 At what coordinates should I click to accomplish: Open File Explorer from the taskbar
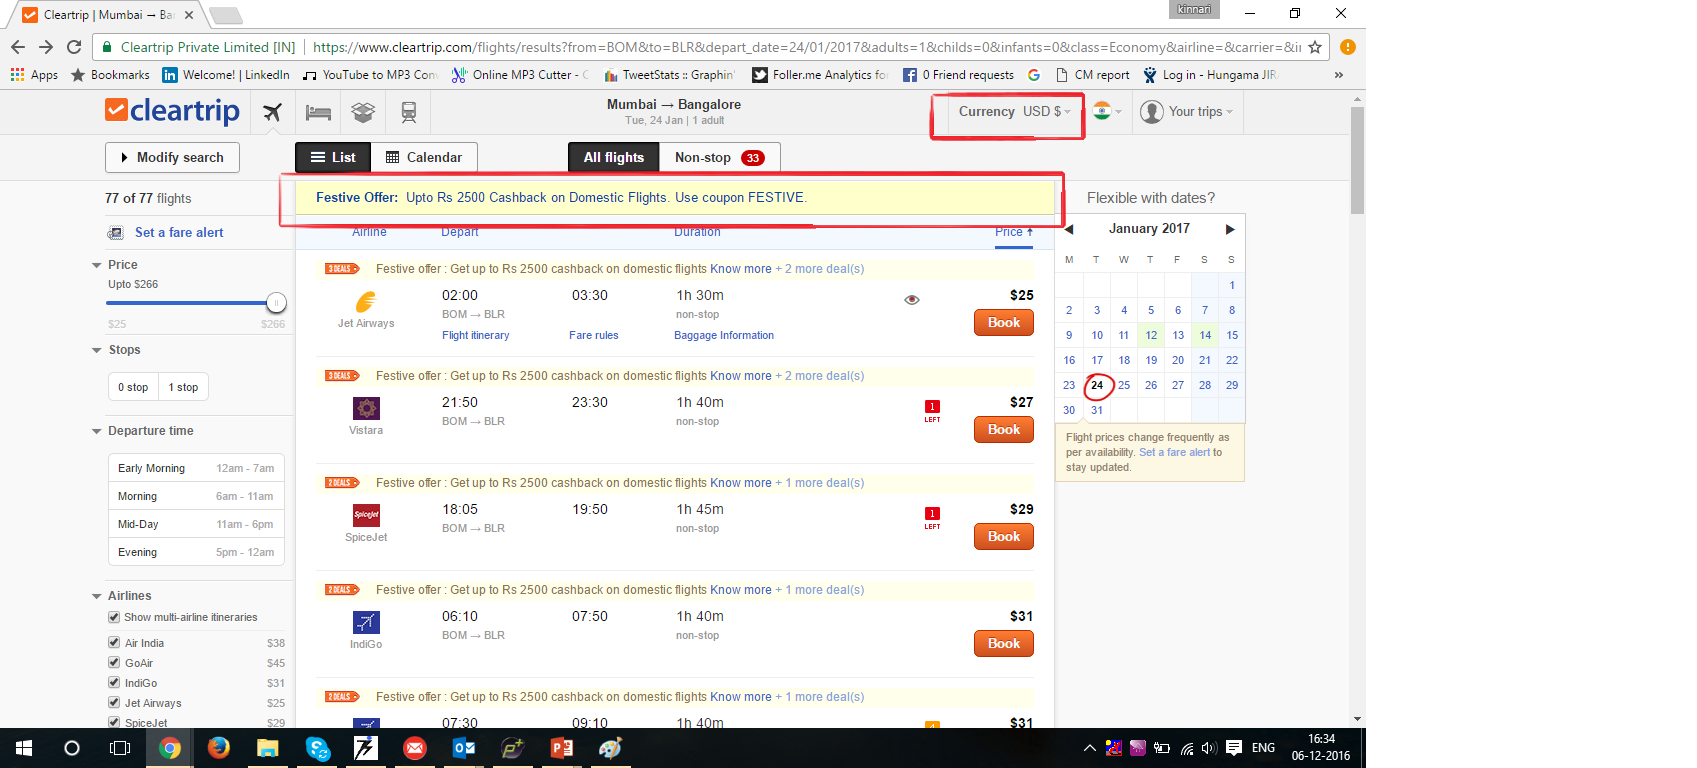(x=267, y=747)
